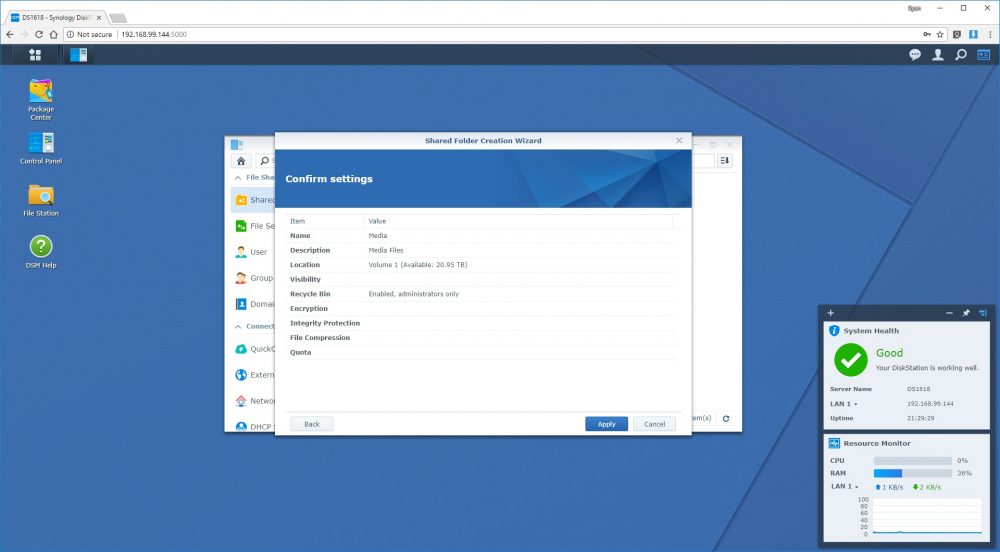Select File Services in Control Panel sidebar
Image resolution: width=1000 pixels, height=552 pixels.
tap(253, 226)
